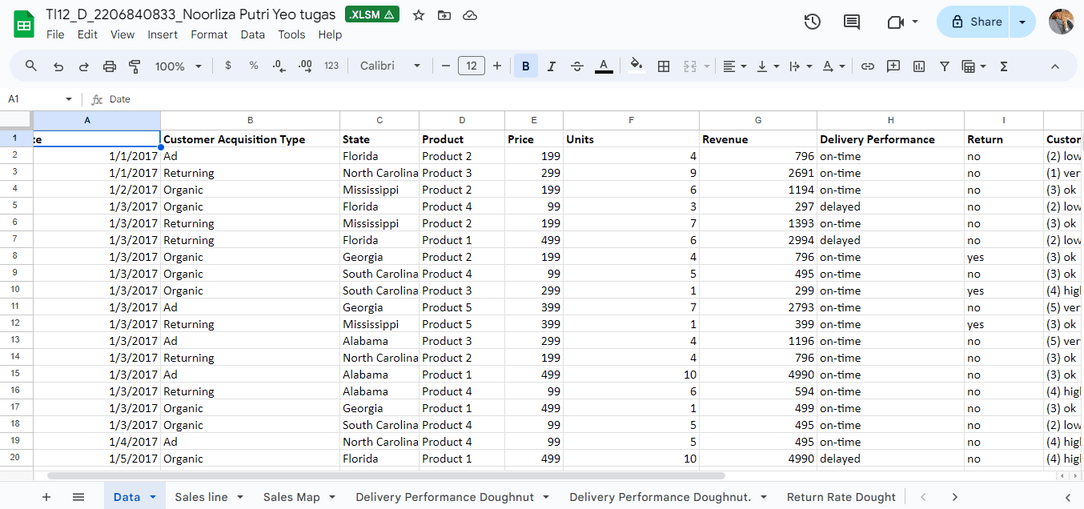Open the text color picker
This screenshot has height=509, width=1084.
click(x=604, y=66)
